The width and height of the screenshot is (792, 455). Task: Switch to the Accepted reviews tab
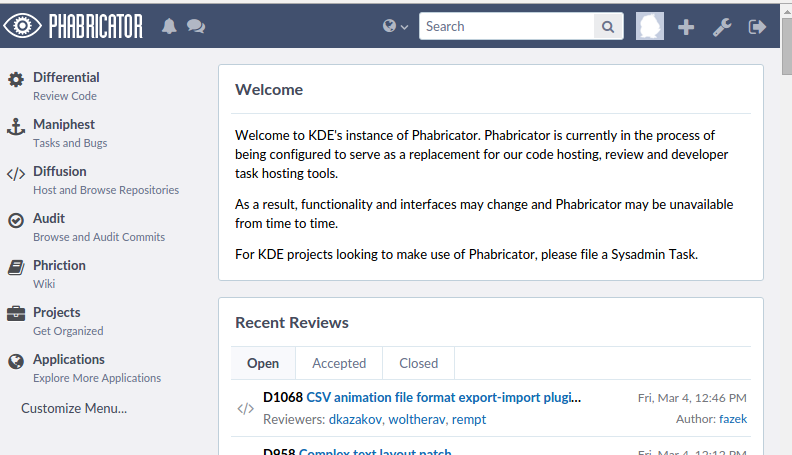click(339, 363)
